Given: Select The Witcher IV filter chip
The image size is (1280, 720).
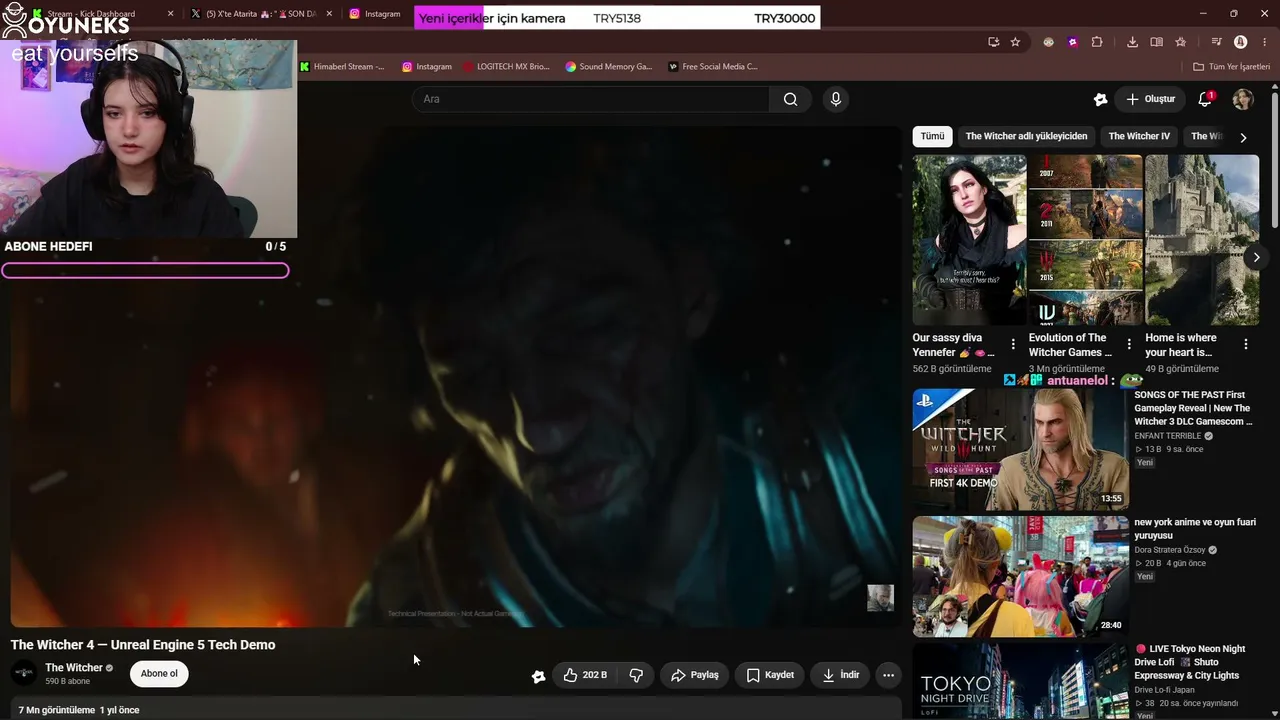Looking at the screenshot, I should click(1139, 136).
